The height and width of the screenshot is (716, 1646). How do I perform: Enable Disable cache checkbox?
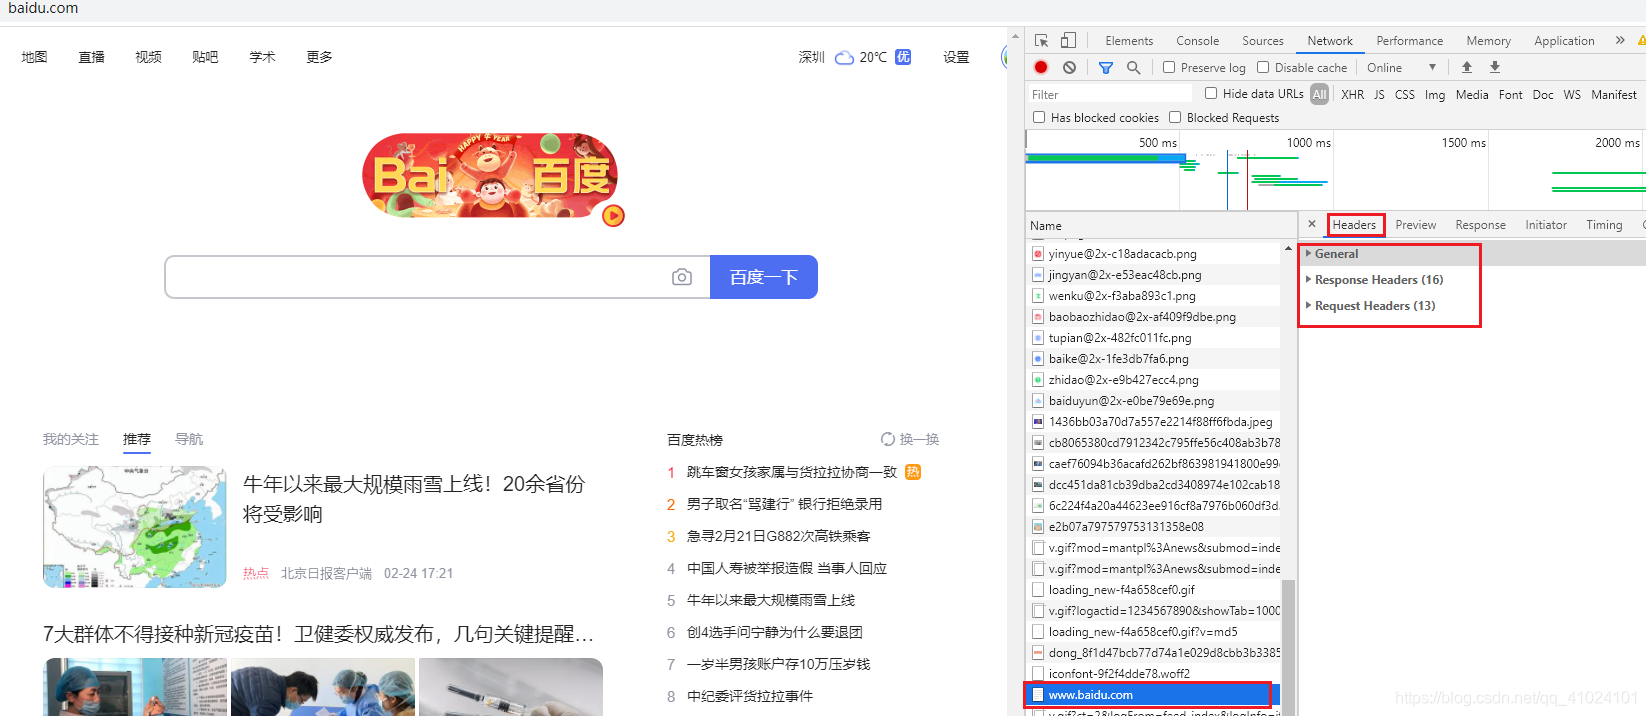(x=1263, y=67)
